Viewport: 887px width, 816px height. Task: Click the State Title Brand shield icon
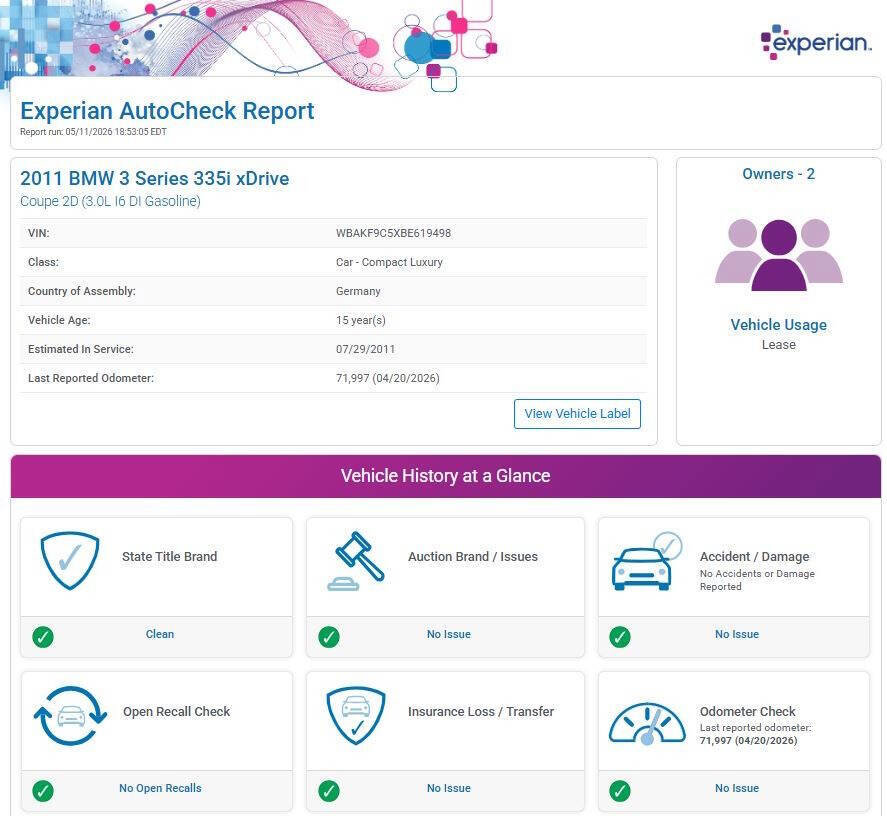tap(70, 561)
